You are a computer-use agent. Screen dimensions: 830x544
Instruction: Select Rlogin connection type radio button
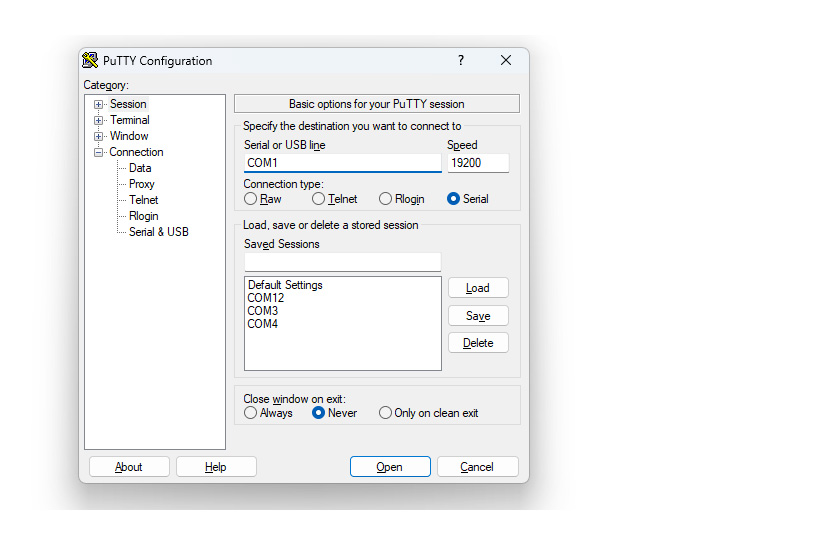(x=402, y=199)
